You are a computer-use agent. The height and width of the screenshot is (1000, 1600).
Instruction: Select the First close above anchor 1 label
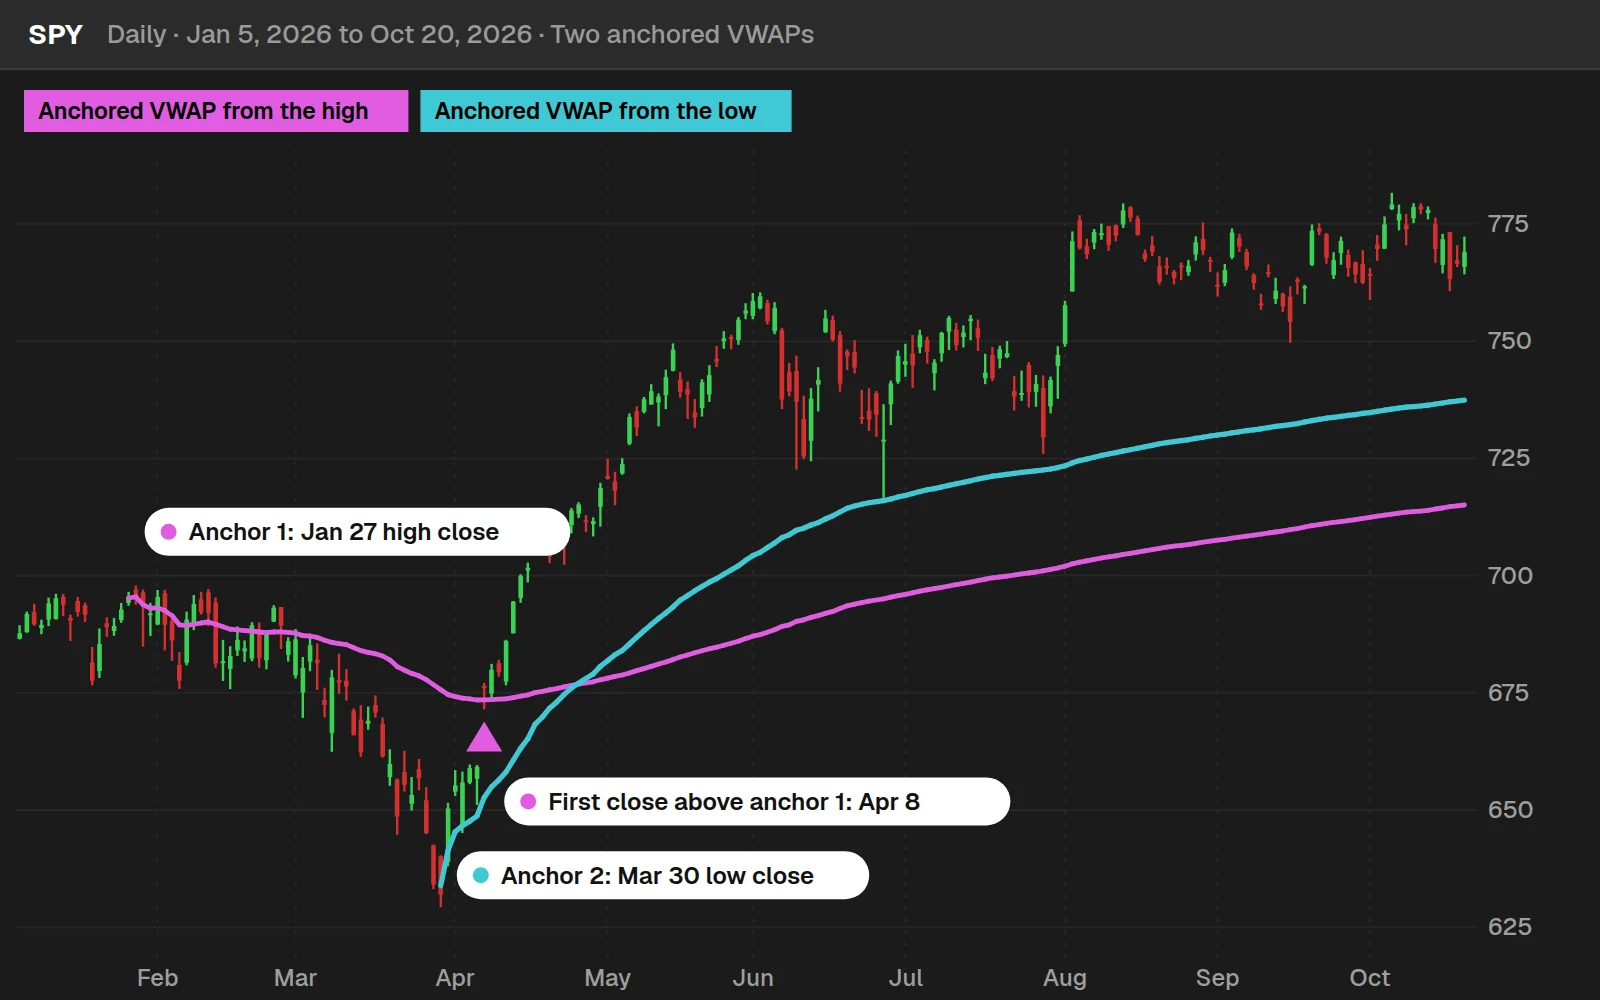757,802
